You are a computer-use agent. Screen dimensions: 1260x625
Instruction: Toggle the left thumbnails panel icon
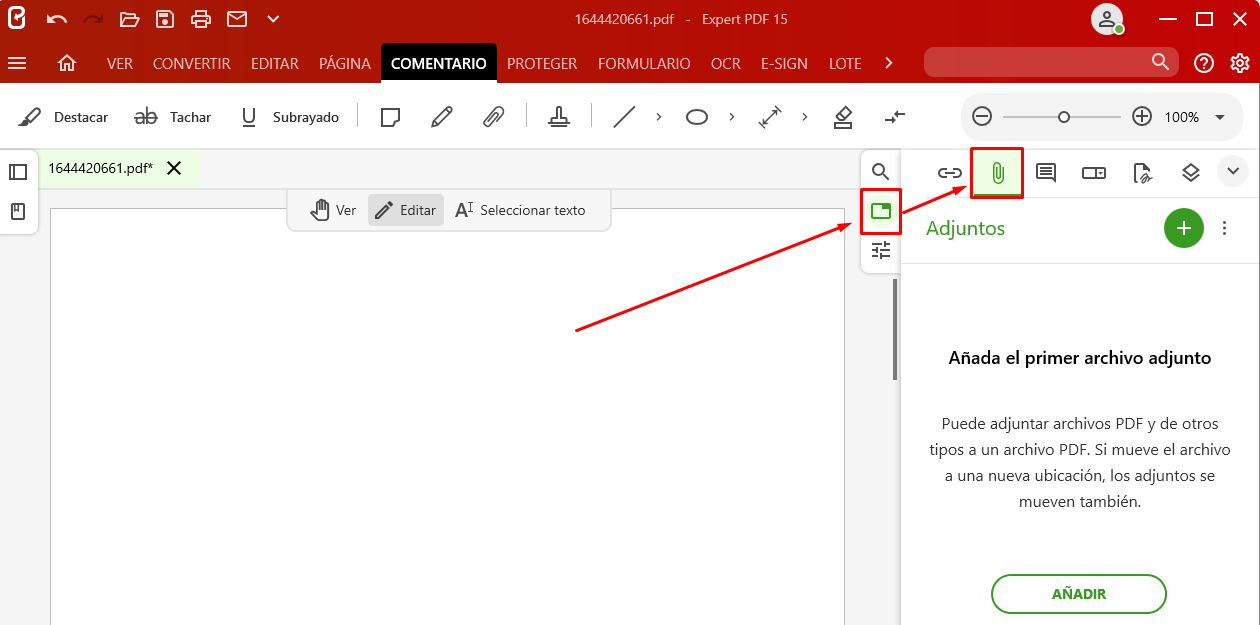pyautogui.click(x=18, y=172)
